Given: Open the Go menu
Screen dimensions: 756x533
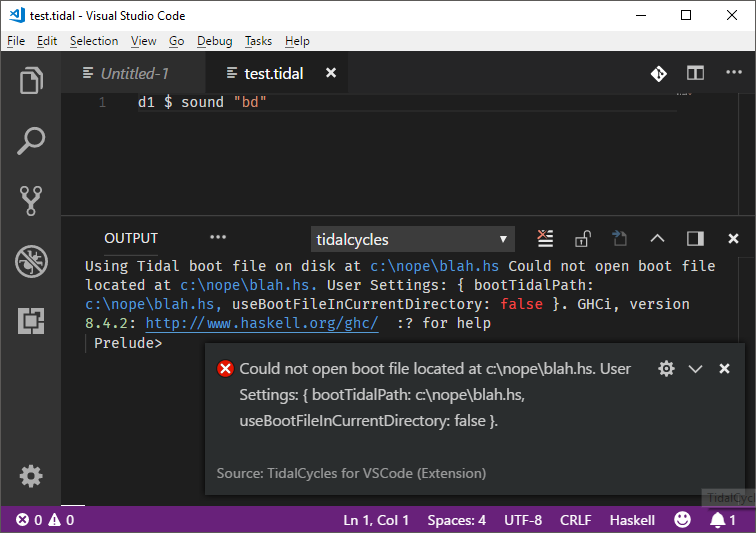Looking at the screenshot, I should (x=176, y=41).
